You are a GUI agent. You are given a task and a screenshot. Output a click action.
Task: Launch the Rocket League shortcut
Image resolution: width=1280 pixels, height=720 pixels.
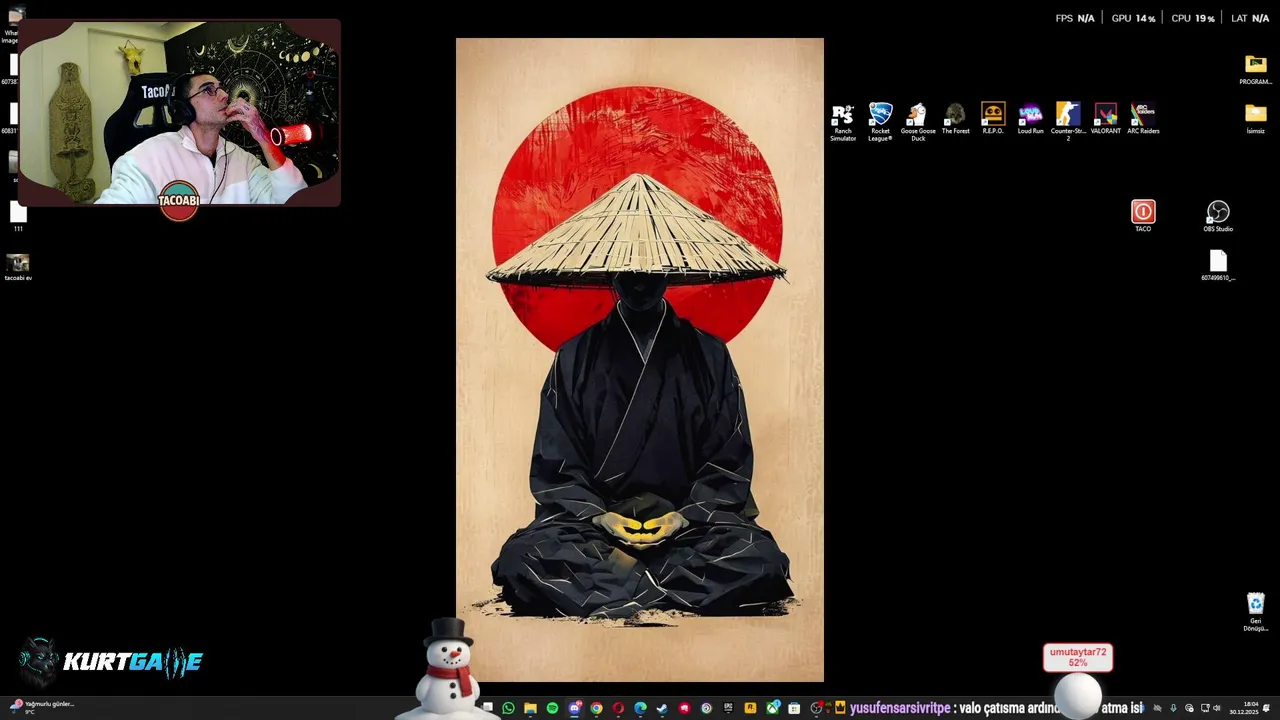click(x=880, y=121)
